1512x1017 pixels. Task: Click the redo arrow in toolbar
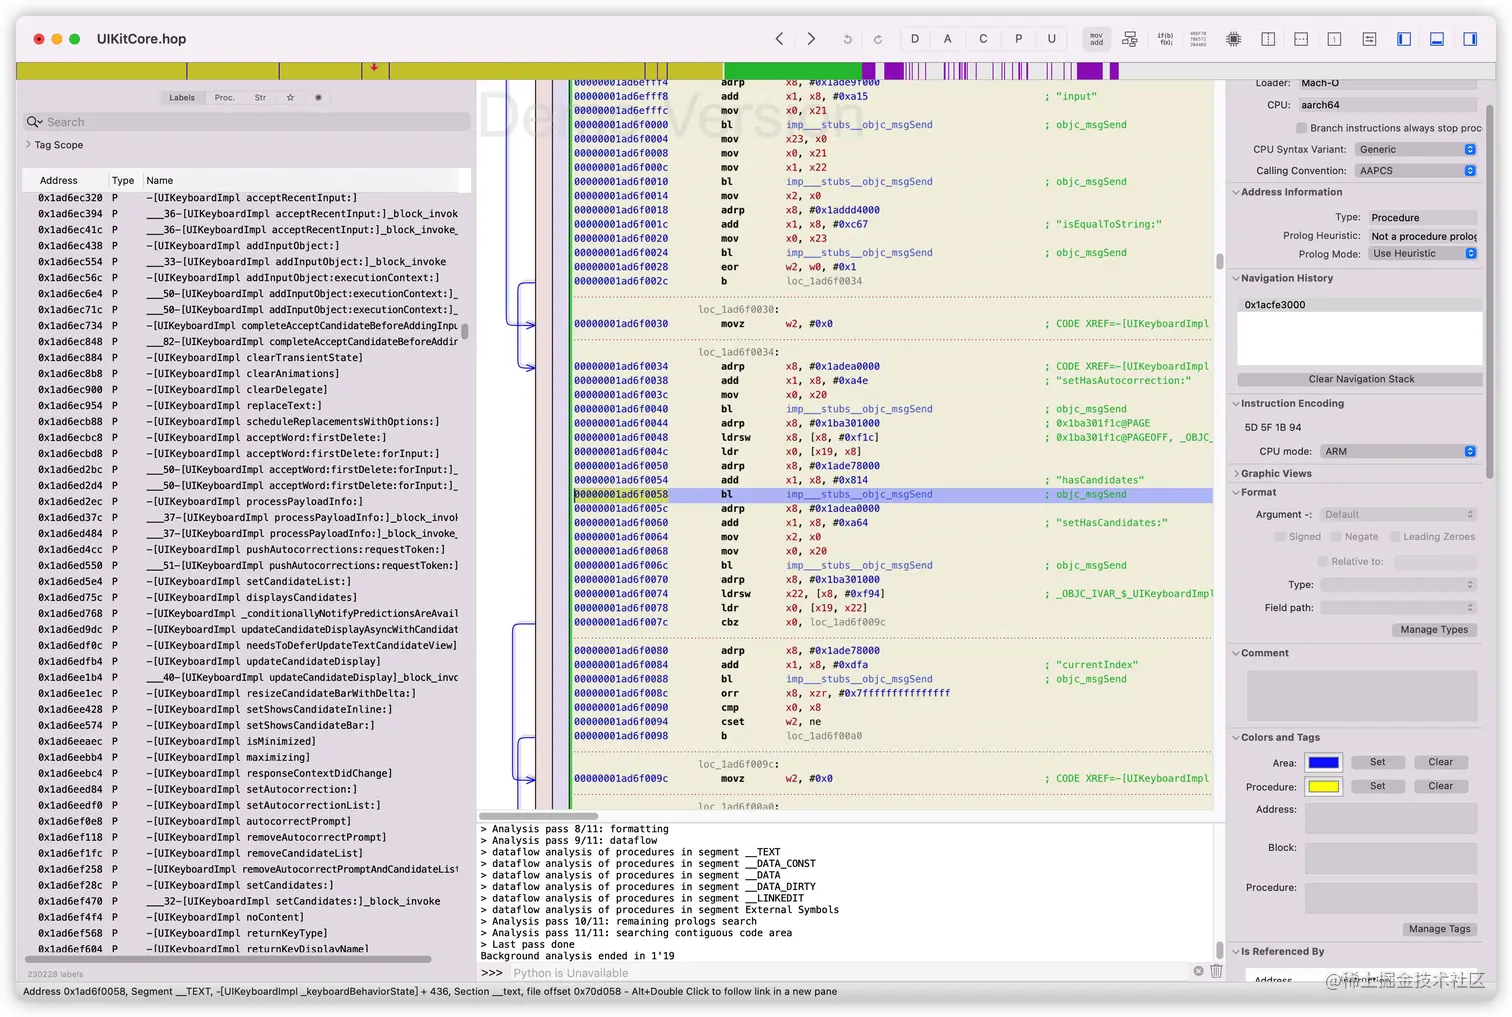(878, 39)
